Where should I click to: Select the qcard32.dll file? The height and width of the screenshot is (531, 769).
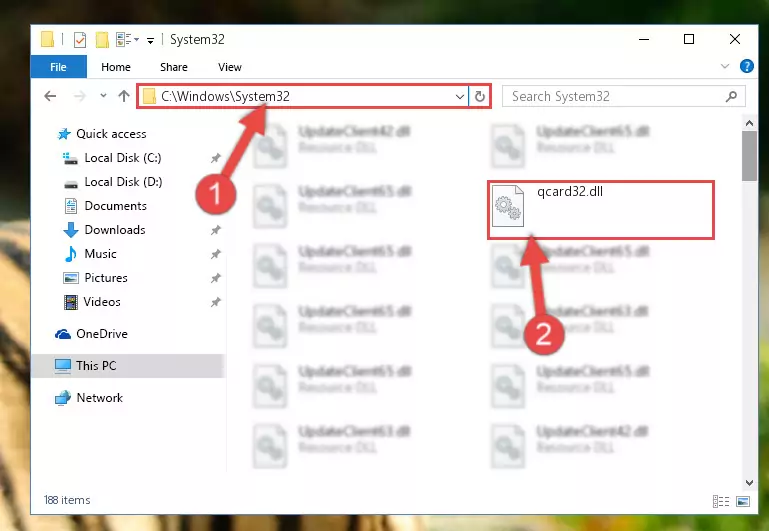(x=600, y=210)
